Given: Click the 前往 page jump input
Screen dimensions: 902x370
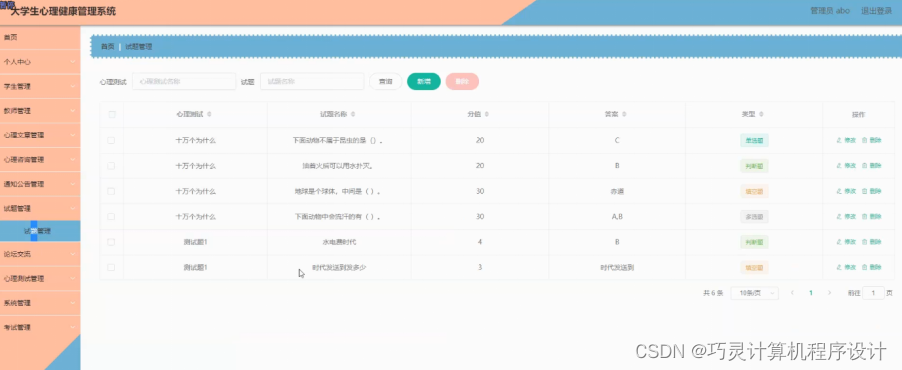Looking at the screenshot, I should coord(874,293).
